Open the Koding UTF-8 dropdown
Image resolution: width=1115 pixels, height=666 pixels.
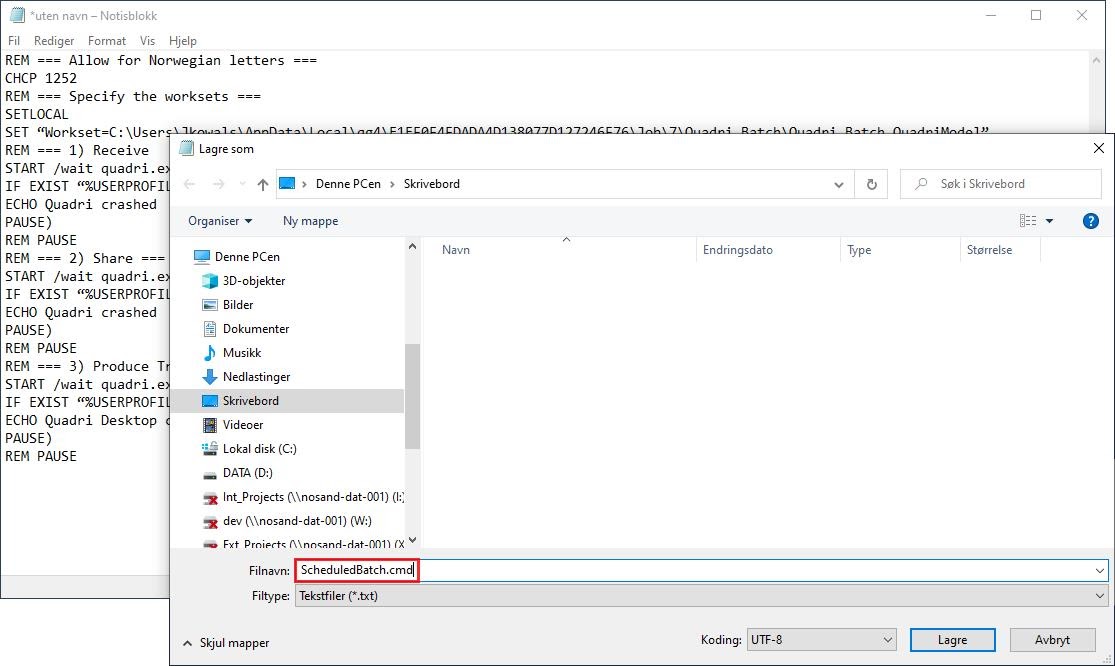(821, 640)
